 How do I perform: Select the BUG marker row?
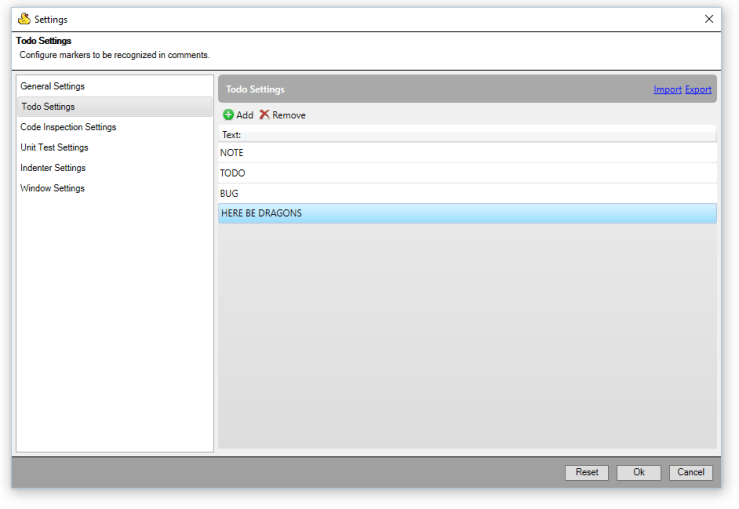468,193
